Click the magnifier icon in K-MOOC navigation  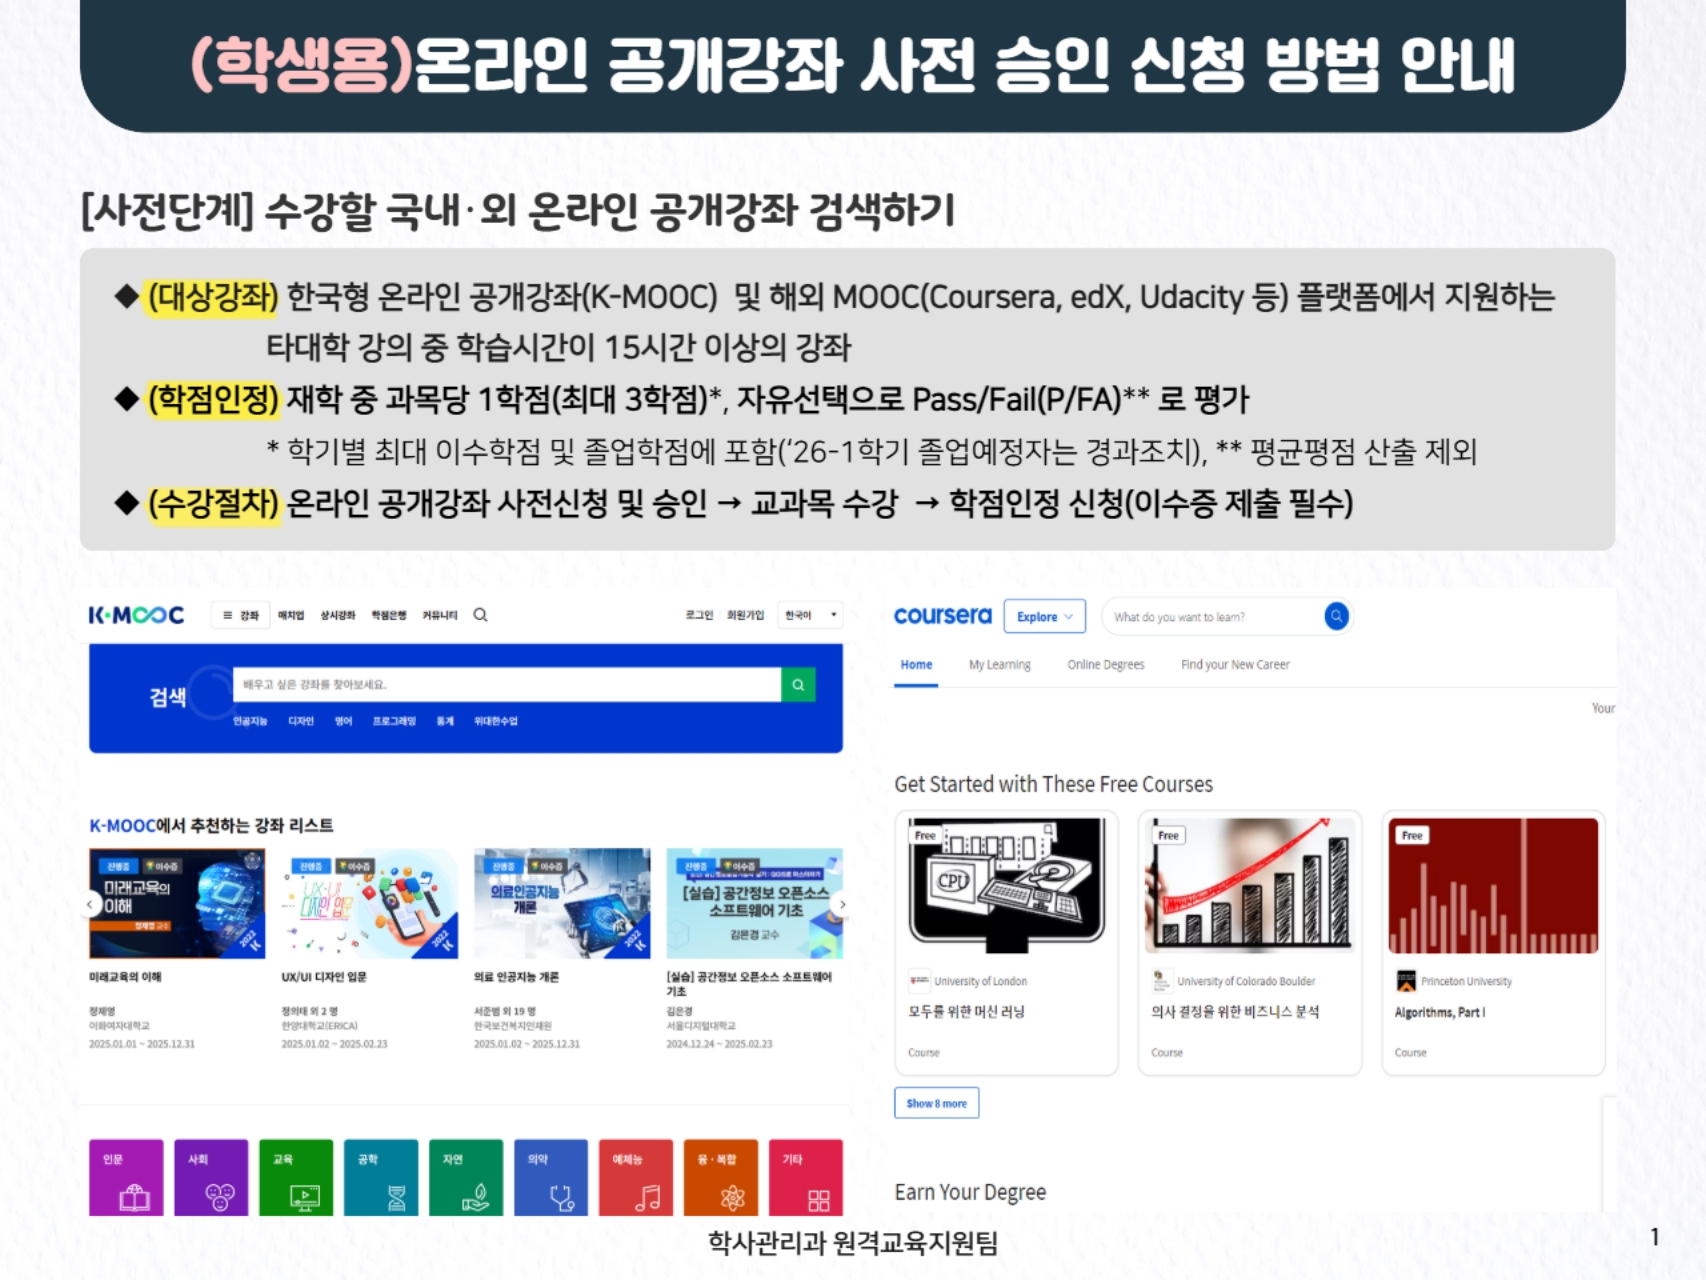coord(480,615)
